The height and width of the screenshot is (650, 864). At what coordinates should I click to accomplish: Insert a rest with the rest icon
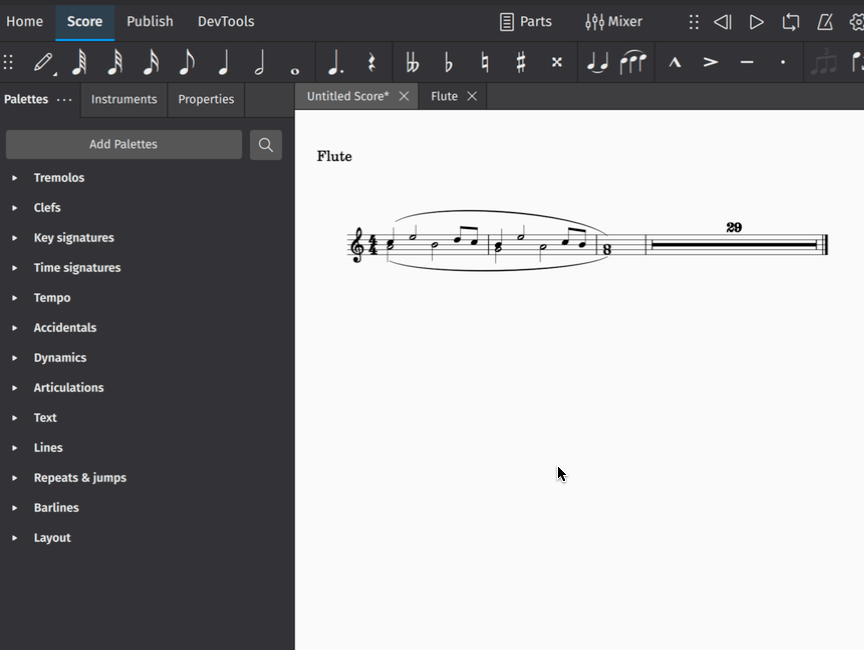(371, 62)
